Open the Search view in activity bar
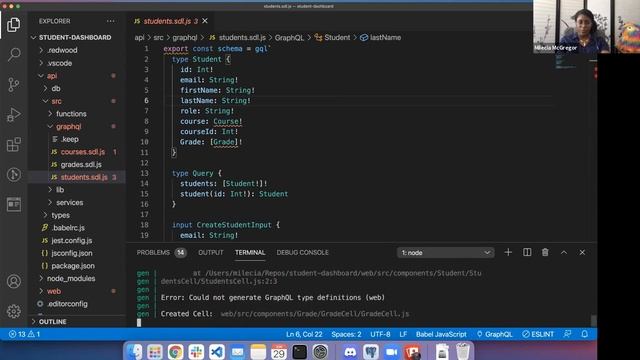Screen dimensions: 640x360 coord(13,54)
